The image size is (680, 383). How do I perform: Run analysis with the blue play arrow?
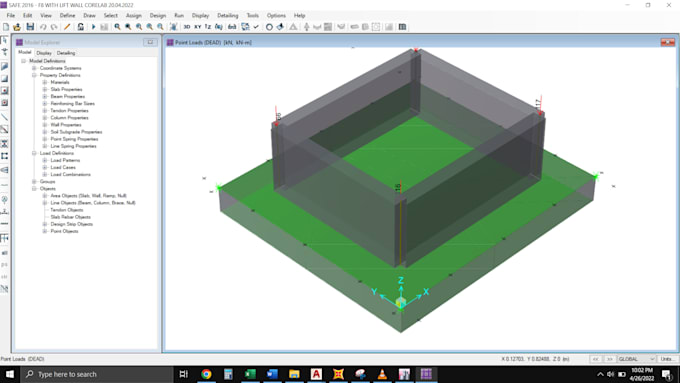coord(93,27)
